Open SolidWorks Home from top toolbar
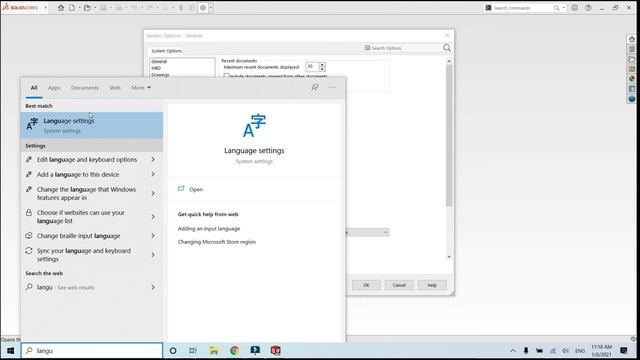The width and height of the screenshot is (640, 360). pos(61,8)
